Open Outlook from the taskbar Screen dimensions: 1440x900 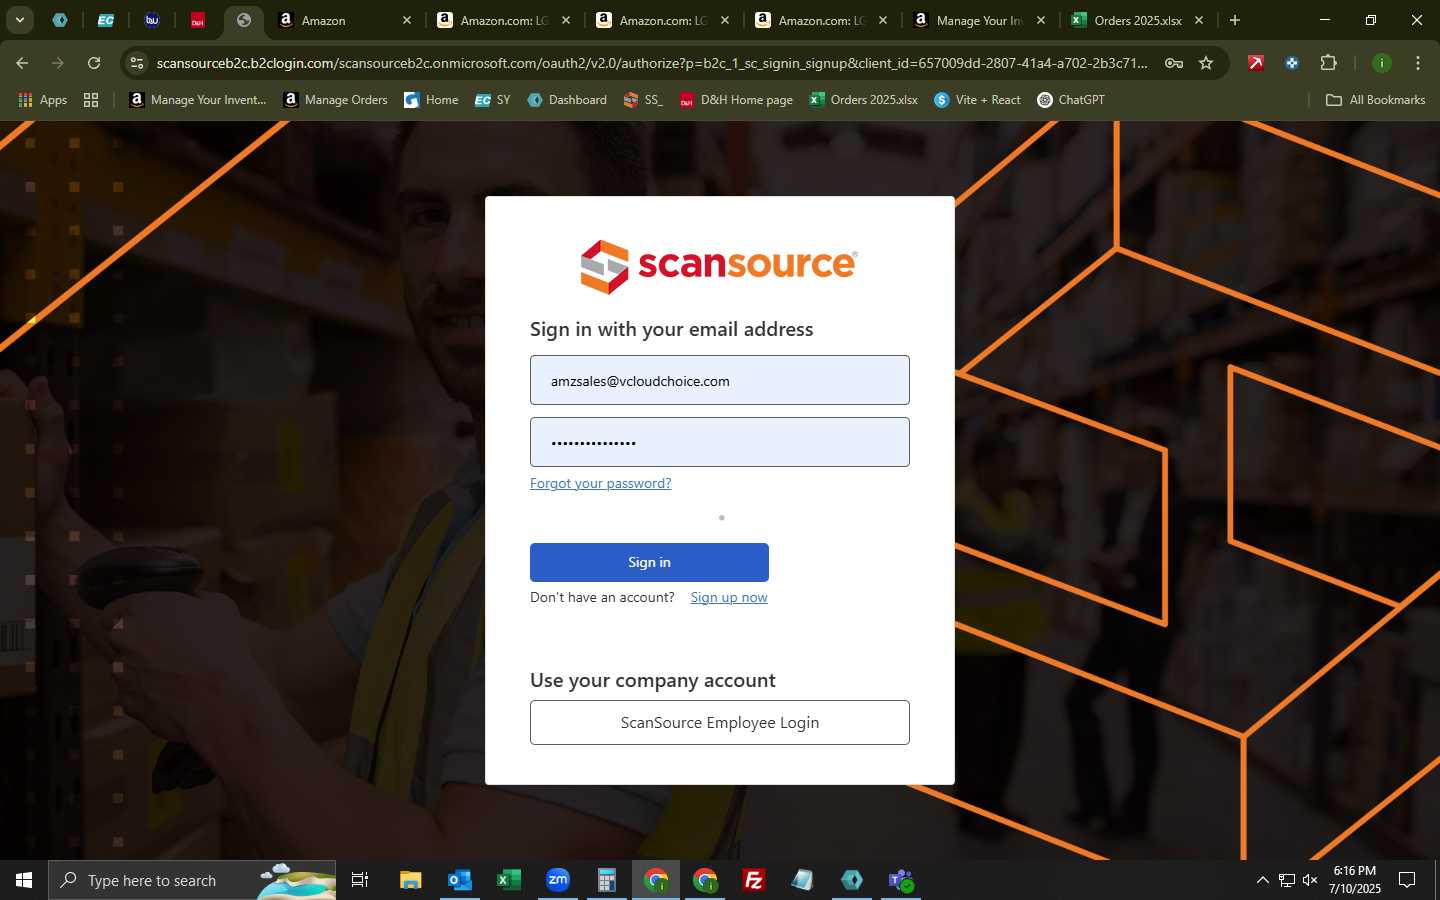coord(459,880)
